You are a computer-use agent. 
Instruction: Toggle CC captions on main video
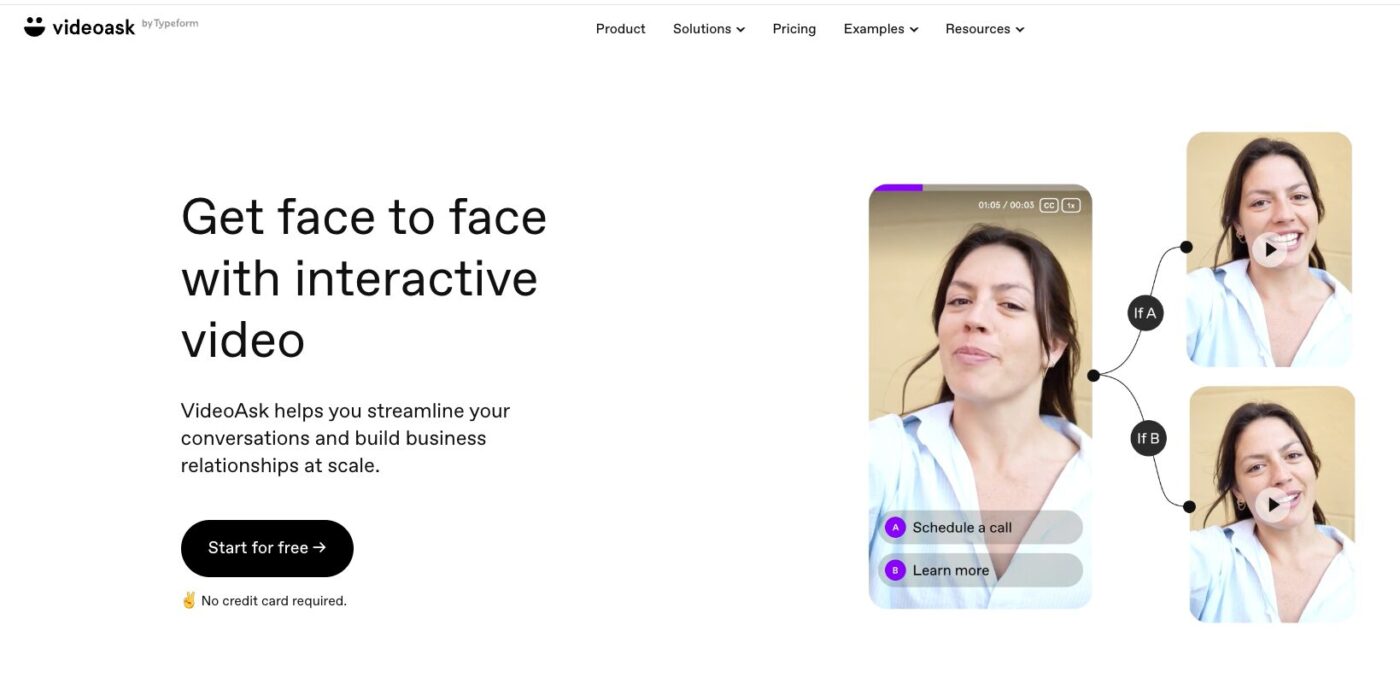tap(1048, 205)
